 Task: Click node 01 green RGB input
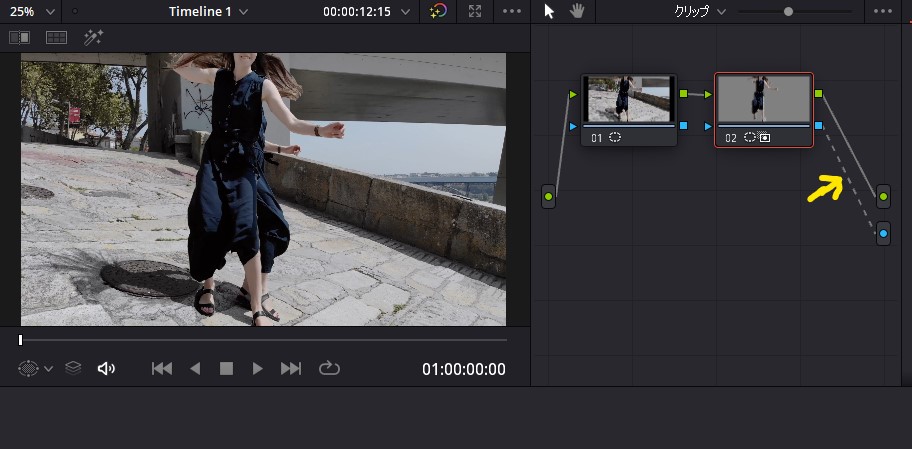point(573,94)
